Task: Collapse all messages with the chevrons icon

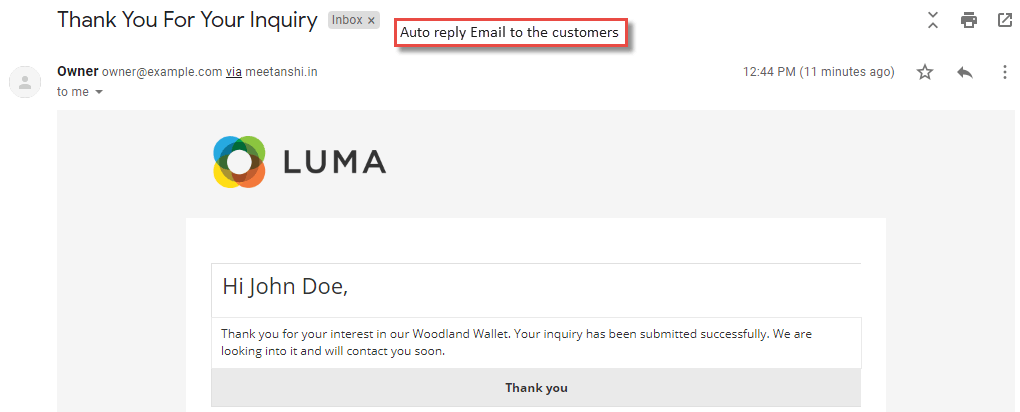Action: click(933, 21)
